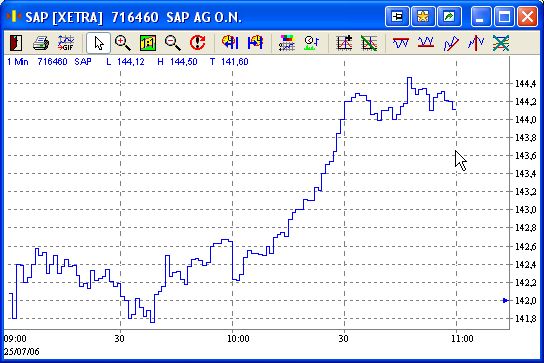Click the right-arrow time period icon

[255, 43]
